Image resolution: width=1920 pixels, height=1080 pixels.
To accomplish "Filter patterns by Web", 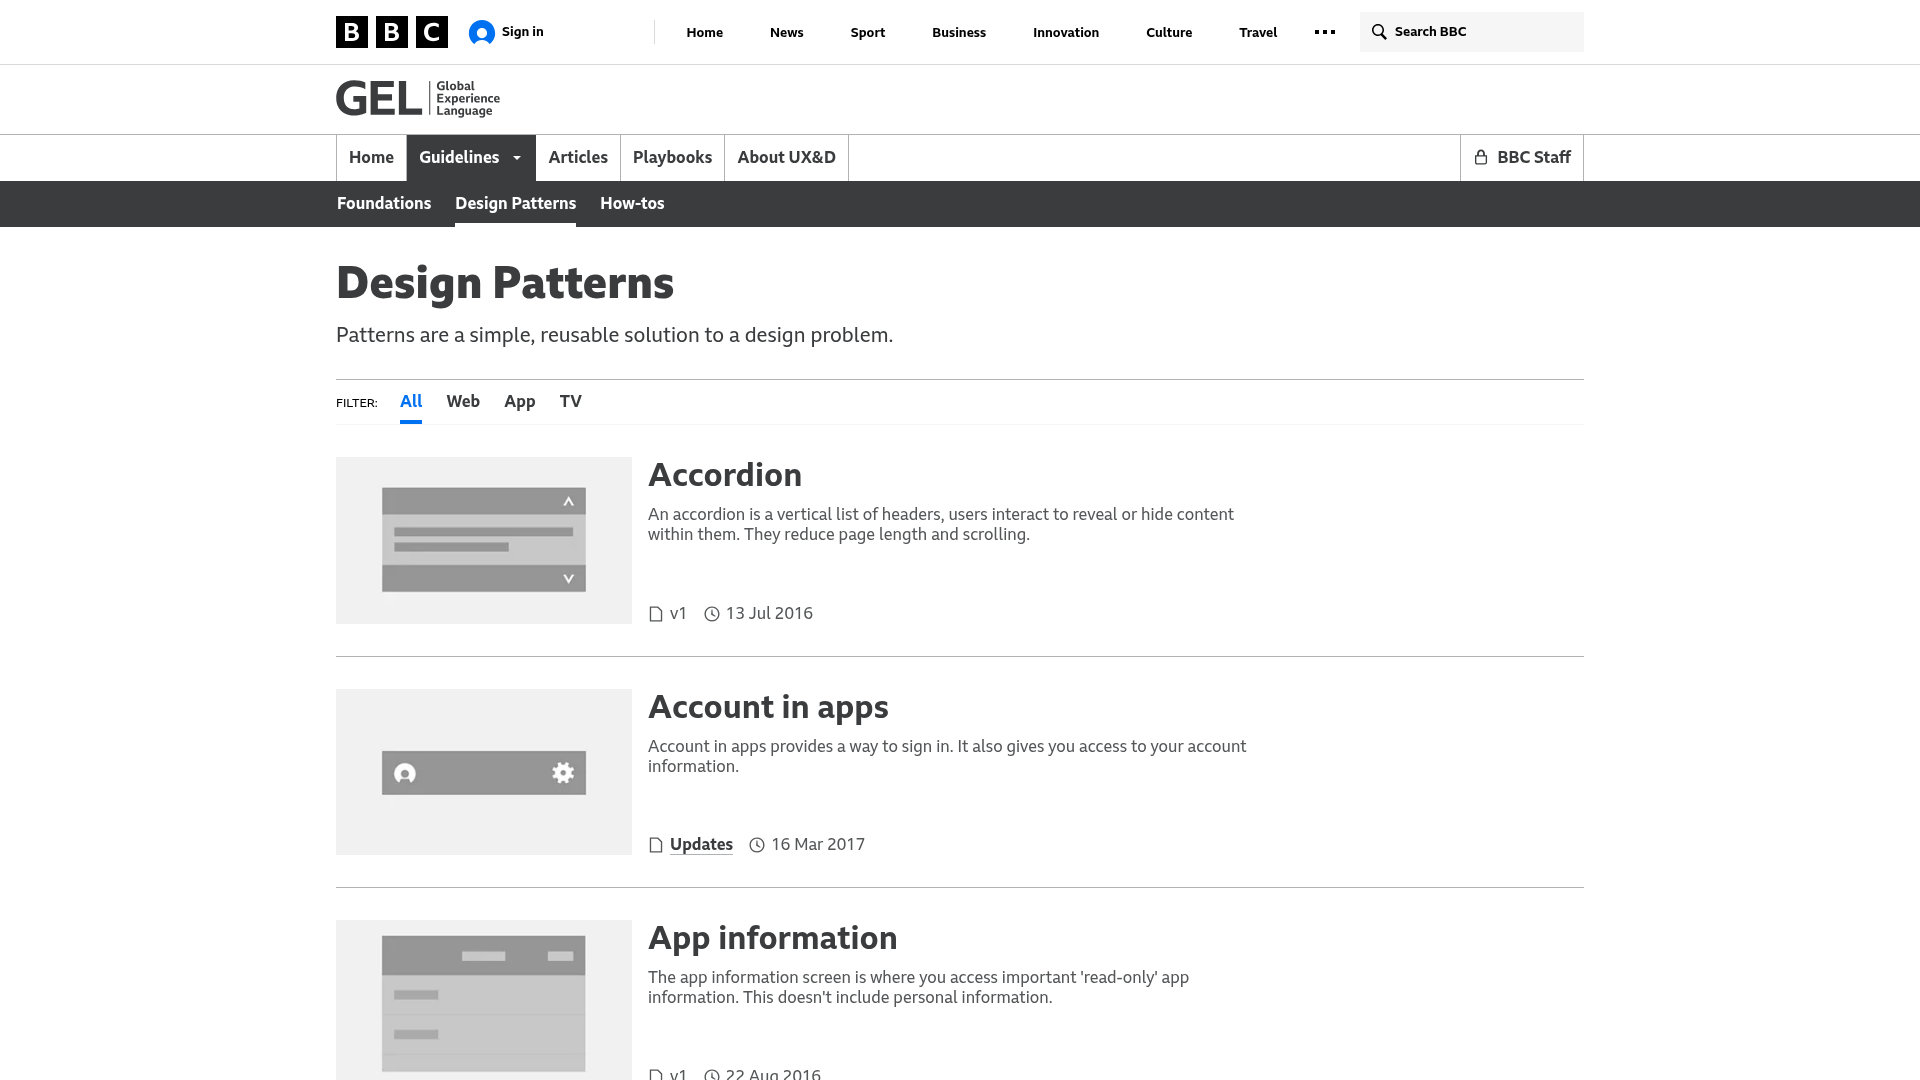I will [x=463, y=401].
